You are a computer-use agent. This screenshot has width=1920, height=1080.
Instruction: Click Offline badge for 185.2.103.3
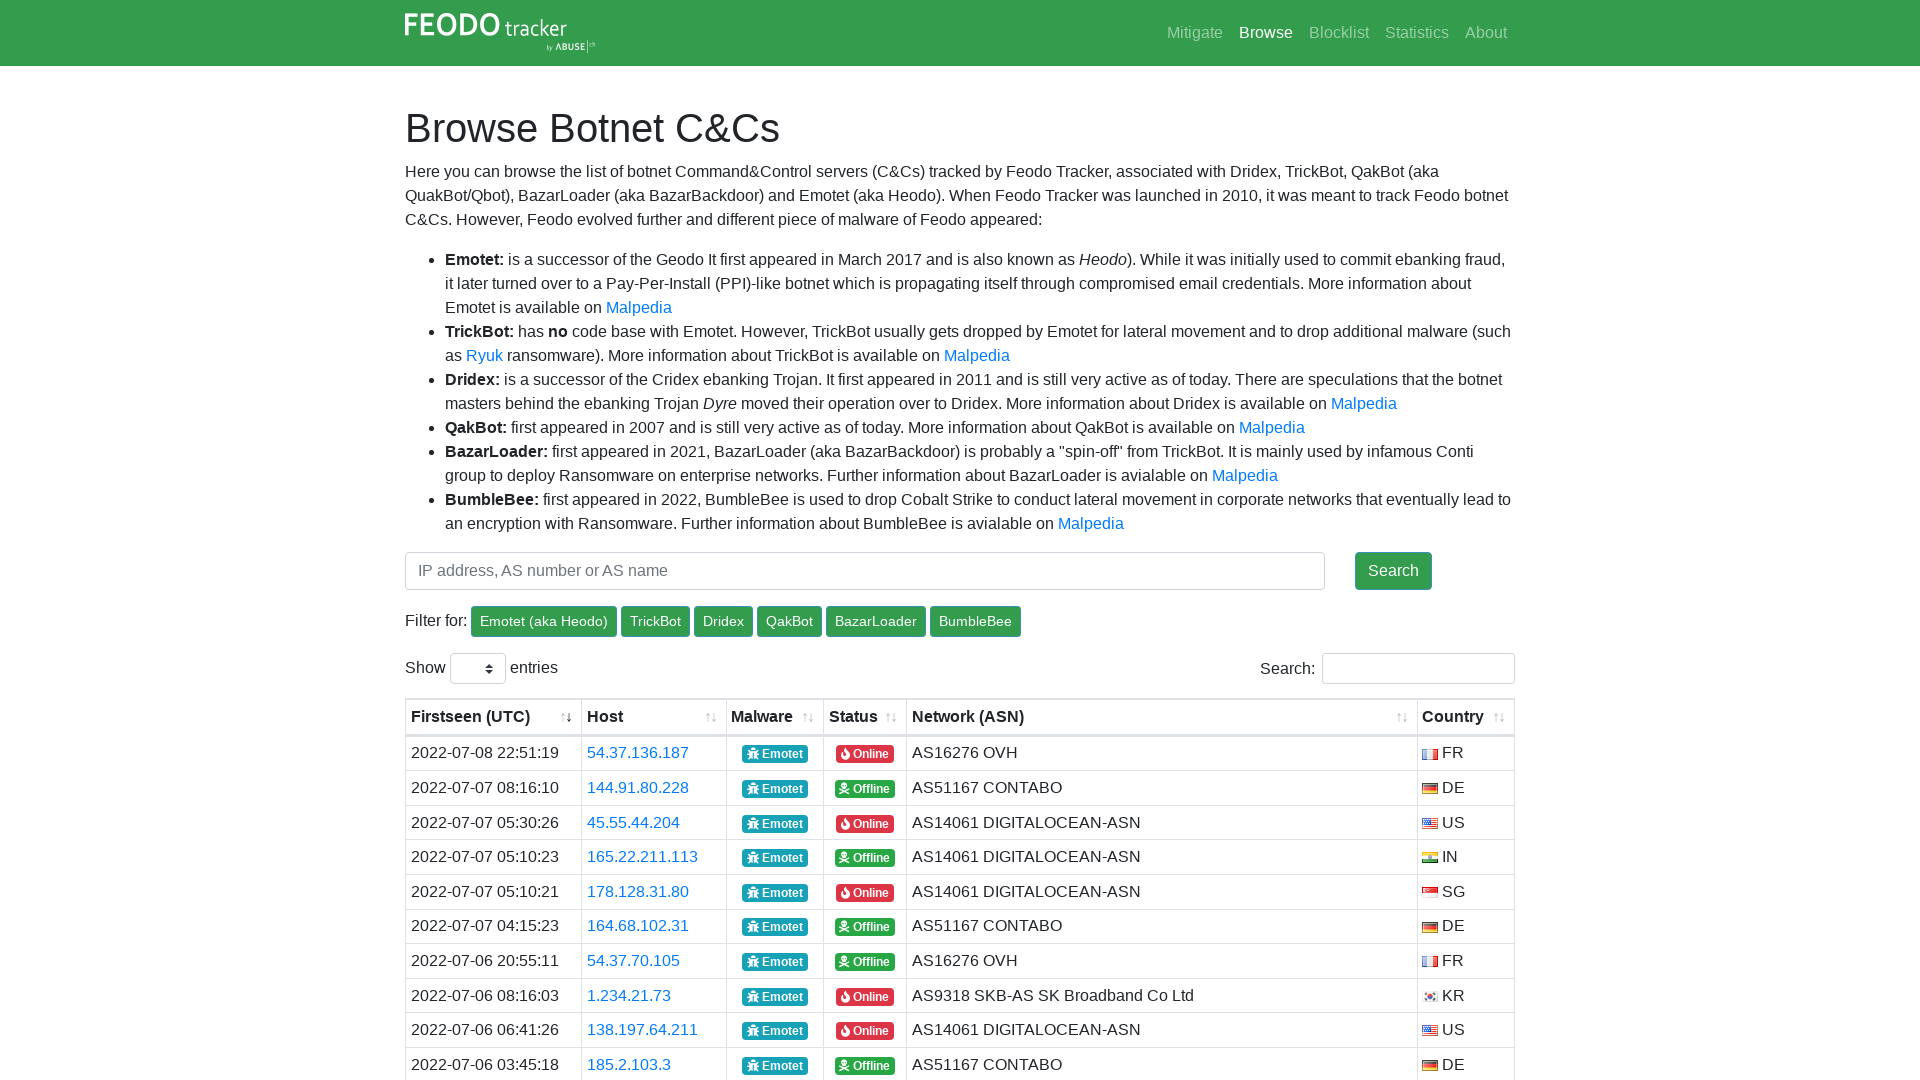click(x=865, y=1066)
